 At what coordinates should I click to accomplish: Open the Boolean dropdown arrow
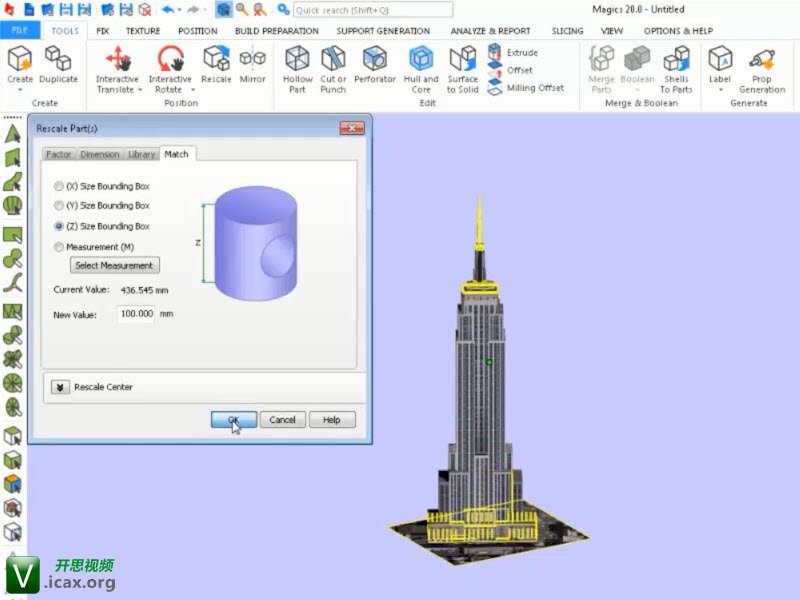pos(637,90)
